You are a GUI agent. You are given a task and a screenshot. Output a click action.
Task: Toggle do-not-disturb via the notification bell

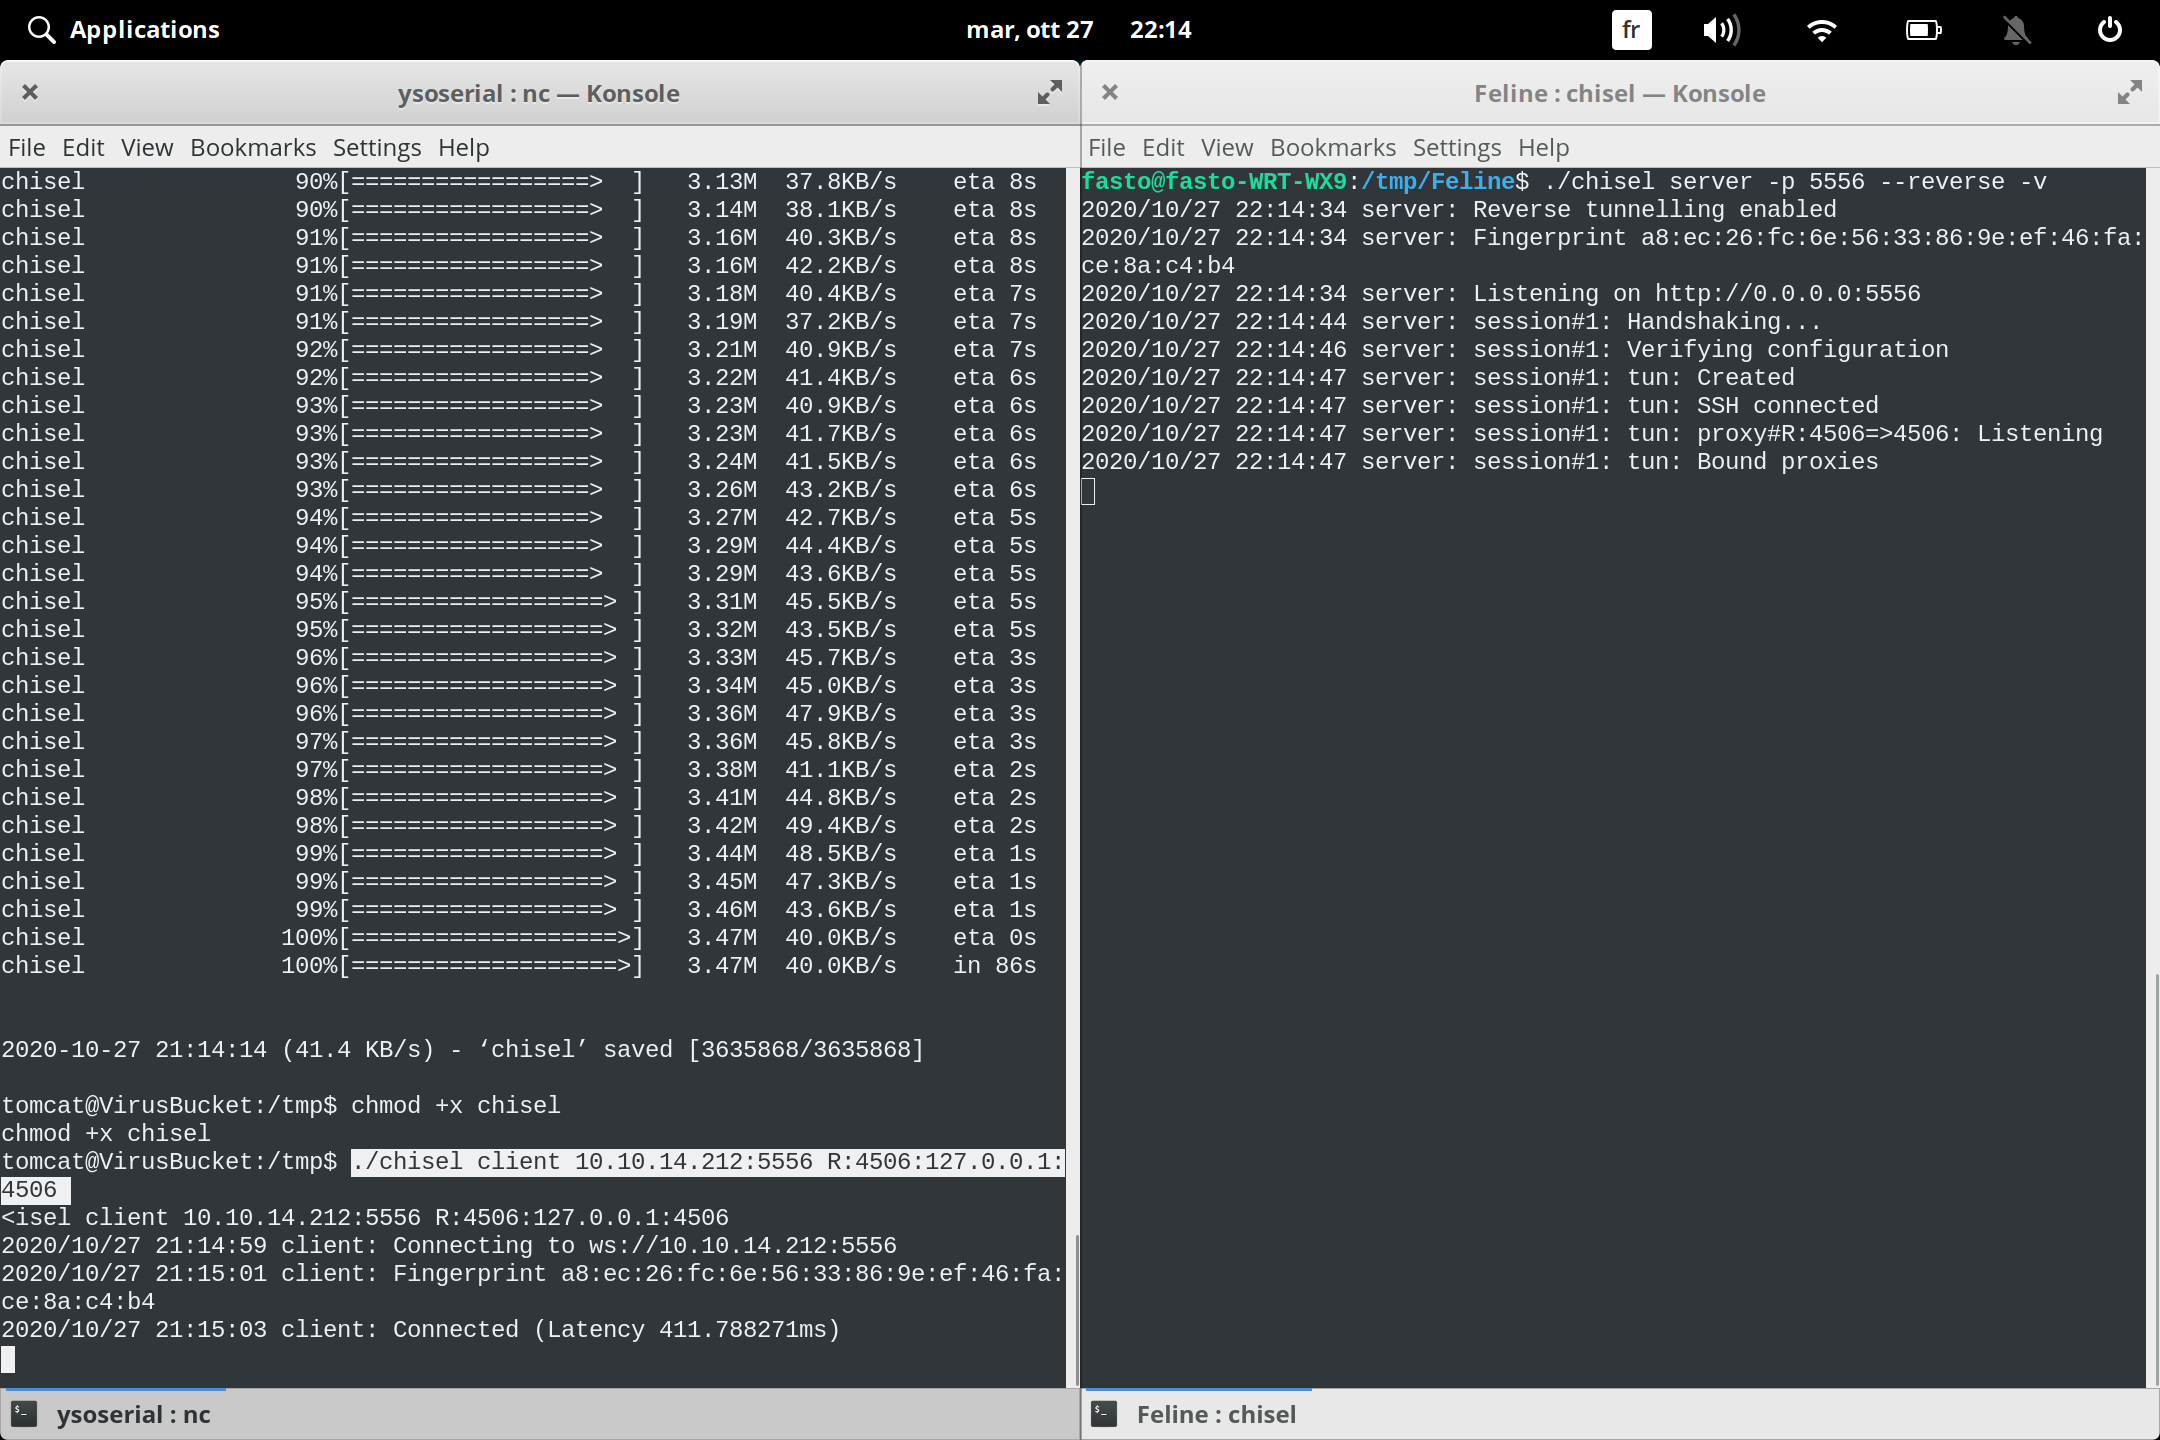tap(2017, 29)
